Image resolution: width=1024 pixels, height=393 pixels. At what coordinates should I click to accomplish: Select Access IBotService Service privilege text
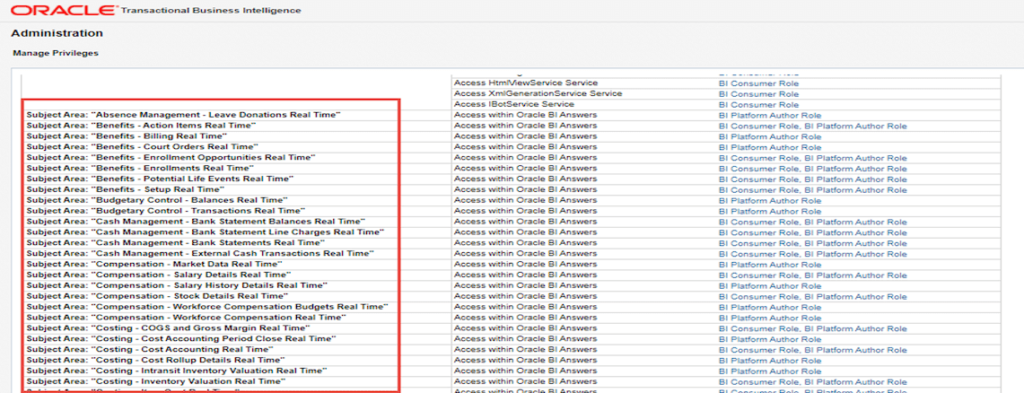click(514, 104)
